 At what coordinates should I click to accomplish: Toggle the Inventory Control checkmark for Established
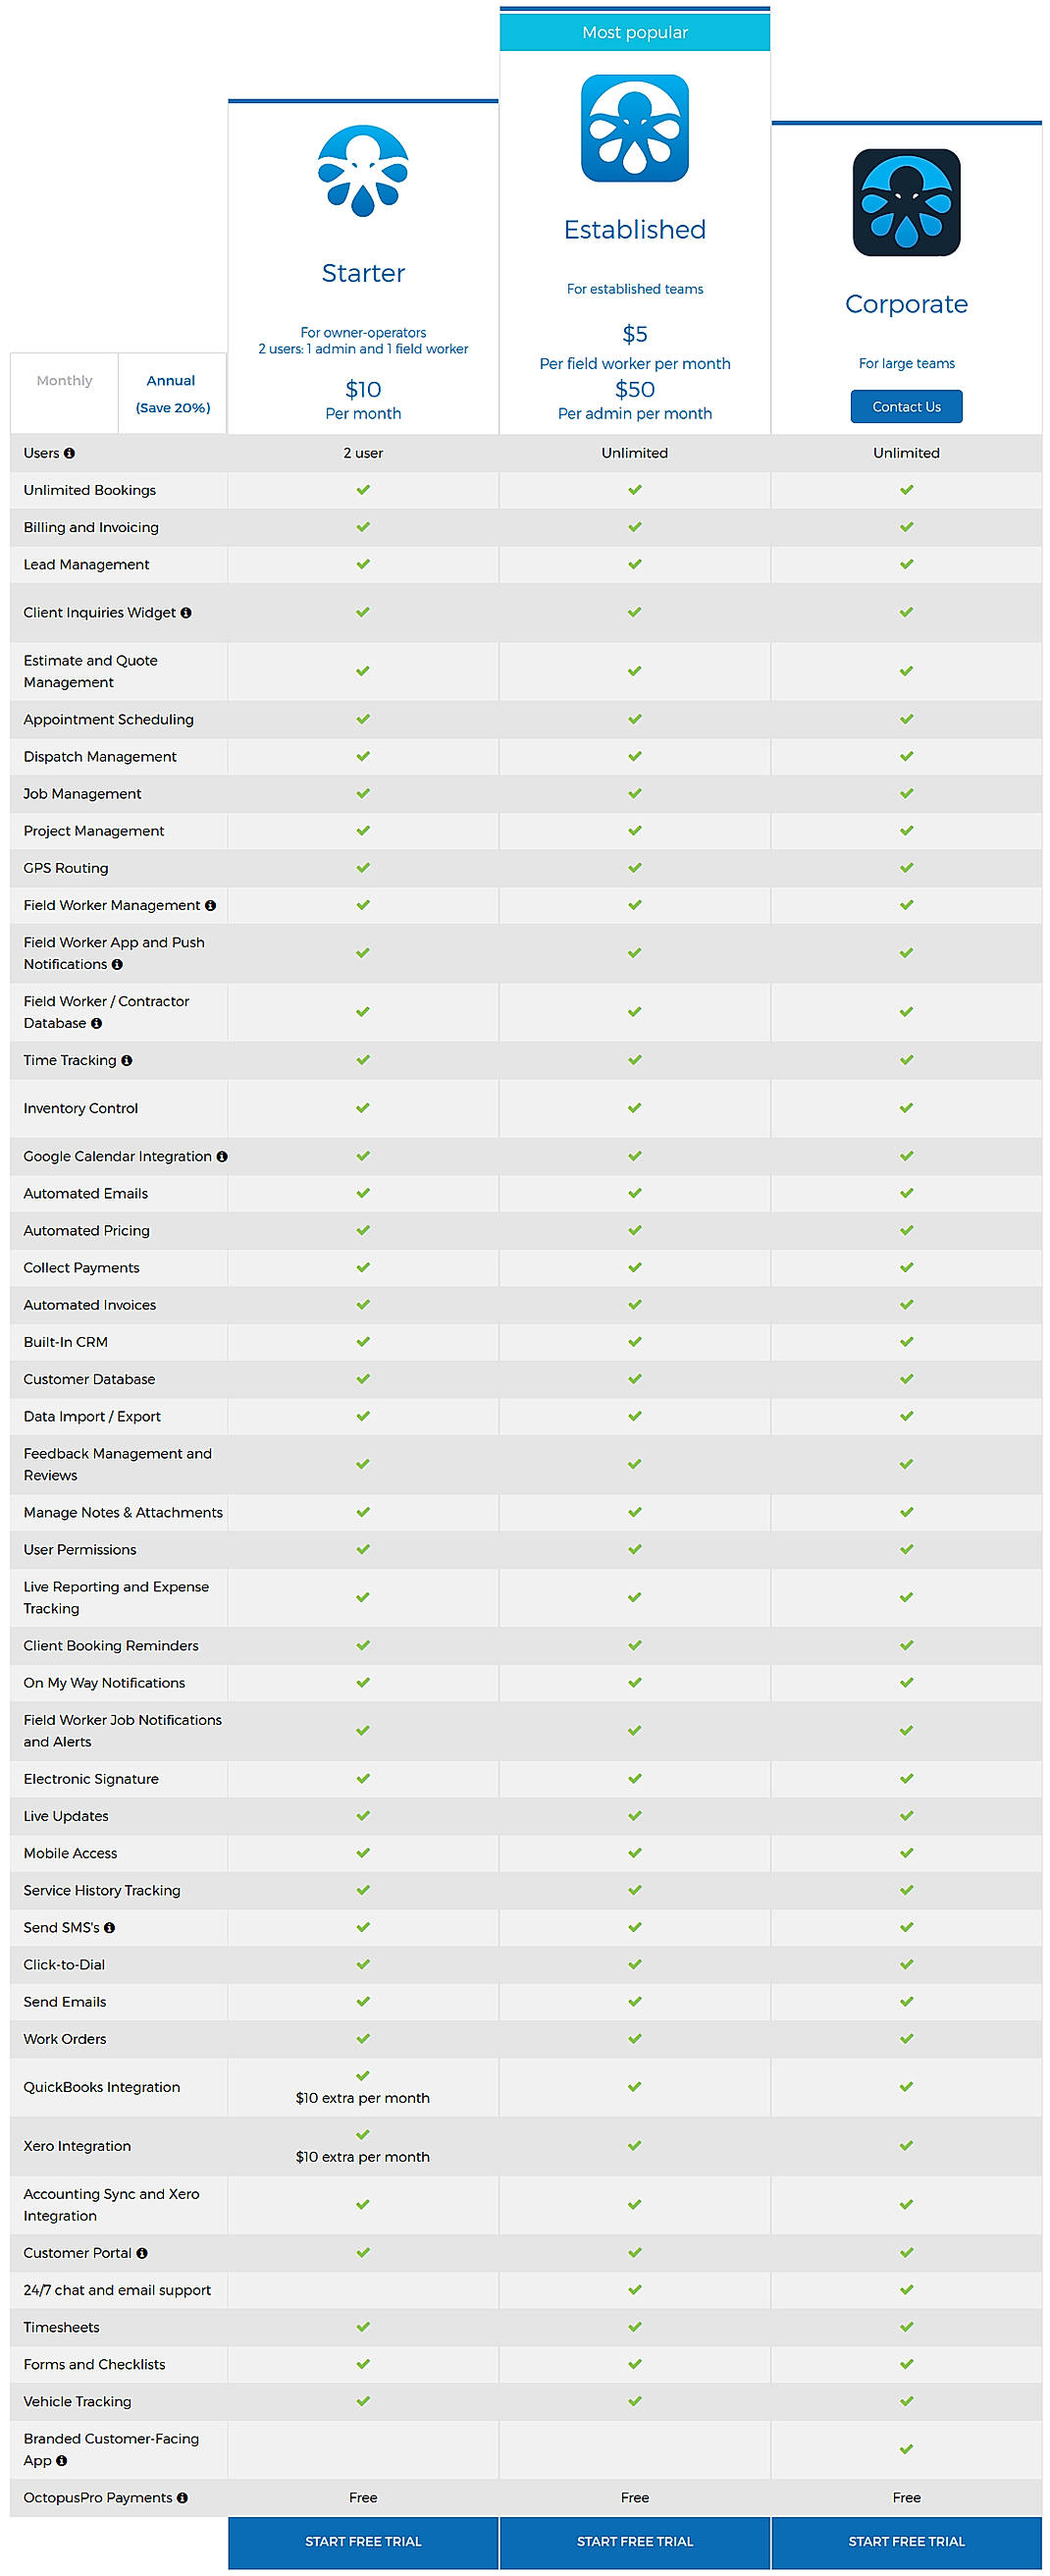pyautogui.click(x=634, y=1107)
